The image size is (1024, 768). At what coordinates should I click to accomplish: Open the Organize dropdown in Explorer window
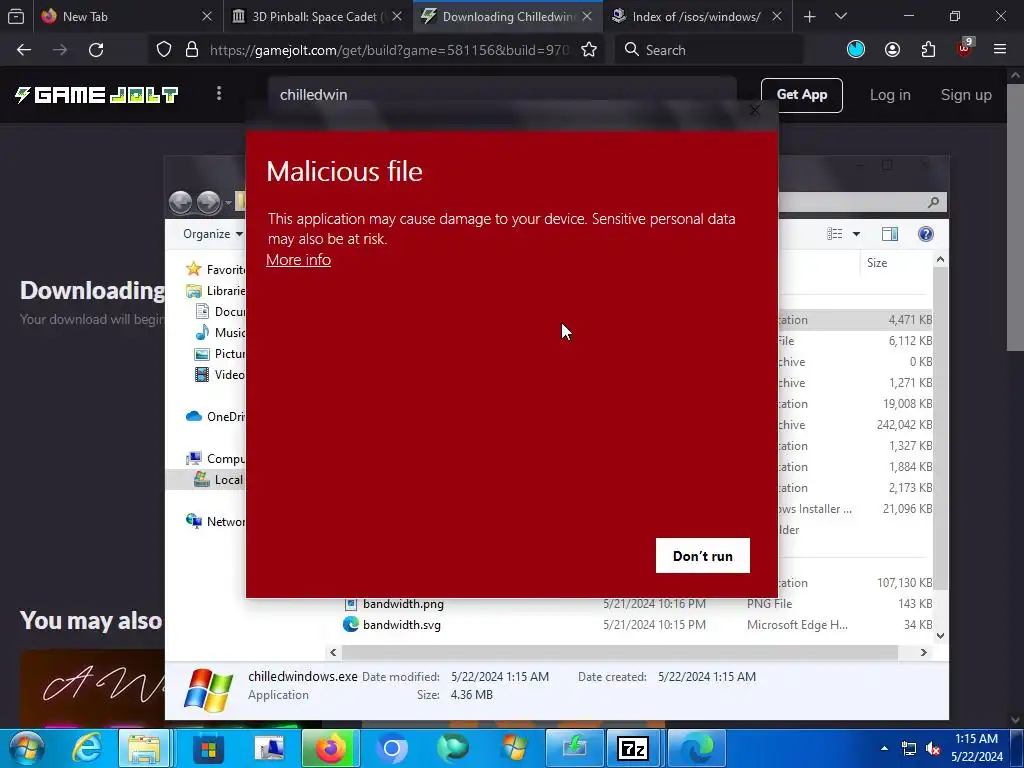tap(212, 234)
